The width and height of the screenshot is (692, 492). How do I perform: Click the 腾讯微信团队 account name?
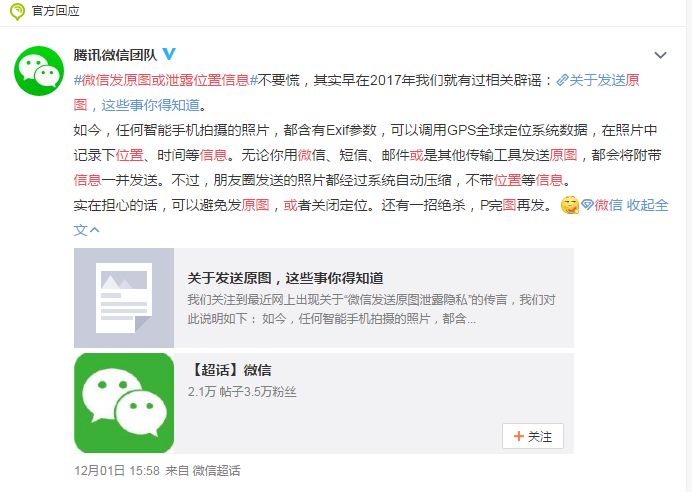[115, 54]
